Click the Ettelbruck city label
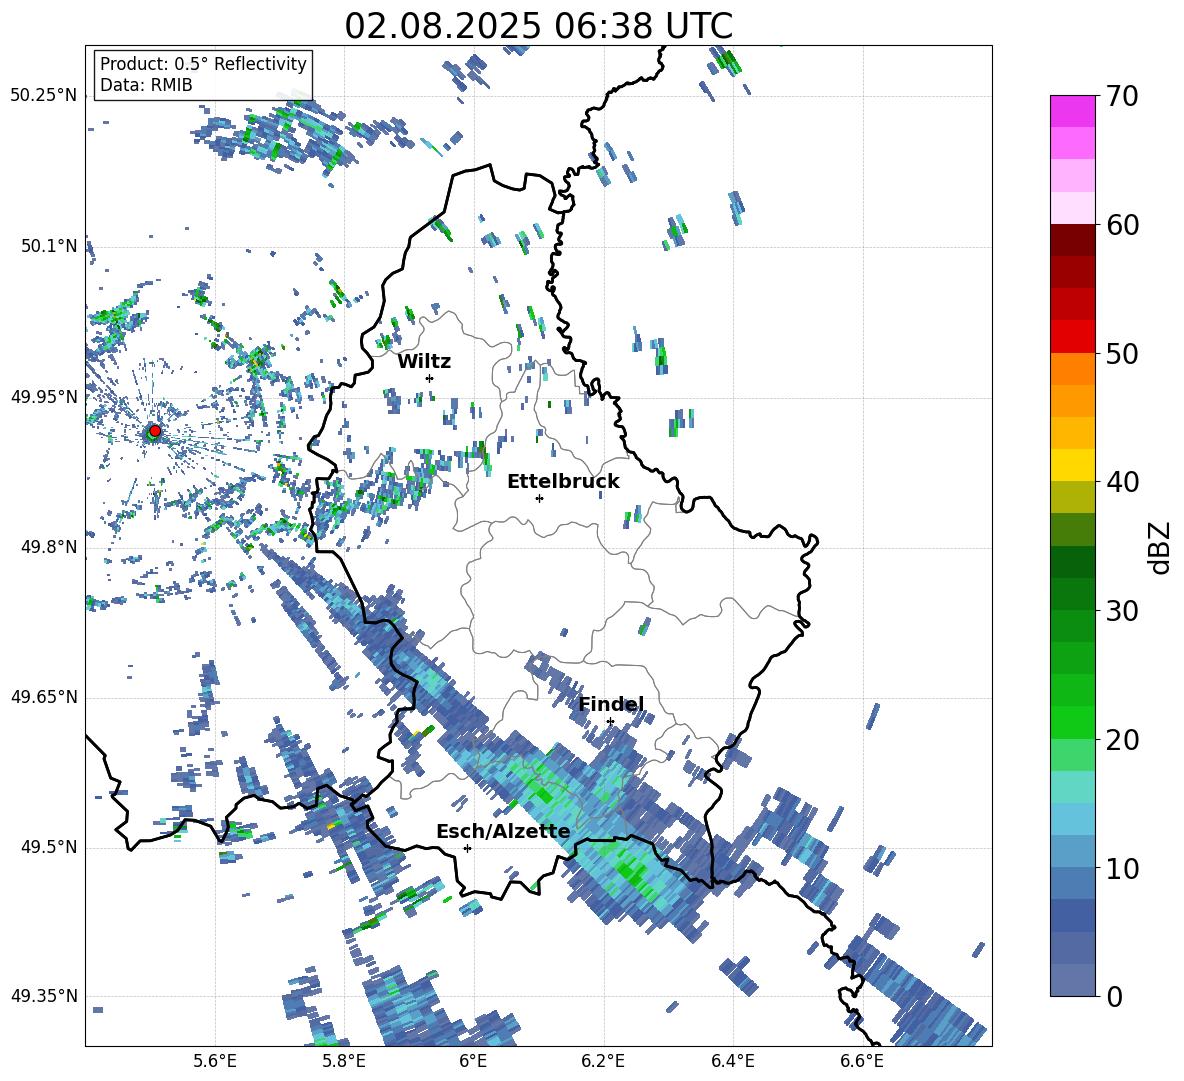 click(x=563, y=482)
